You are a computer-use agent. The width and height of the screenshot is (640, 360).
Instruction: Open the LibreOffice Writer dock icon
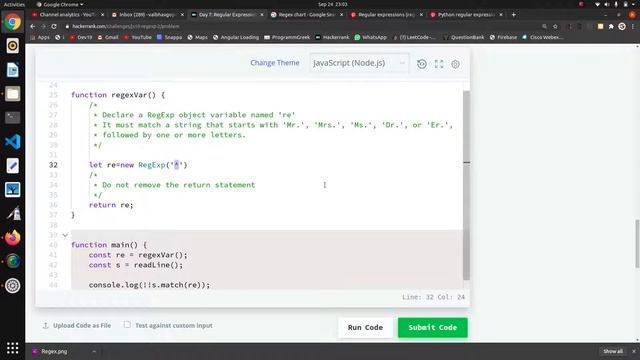pos(13,70)
